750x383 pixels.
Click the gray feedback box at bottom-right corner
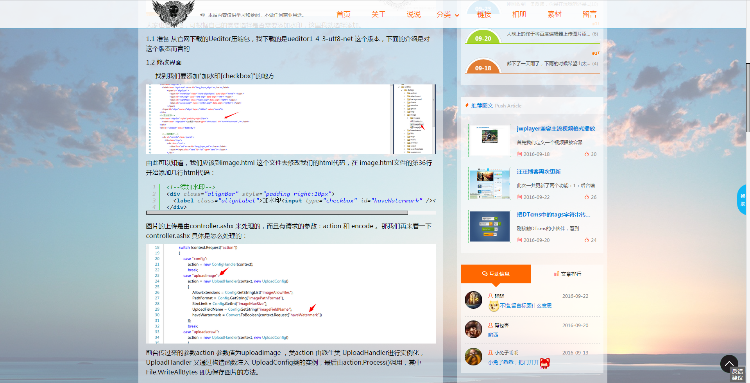738,374
